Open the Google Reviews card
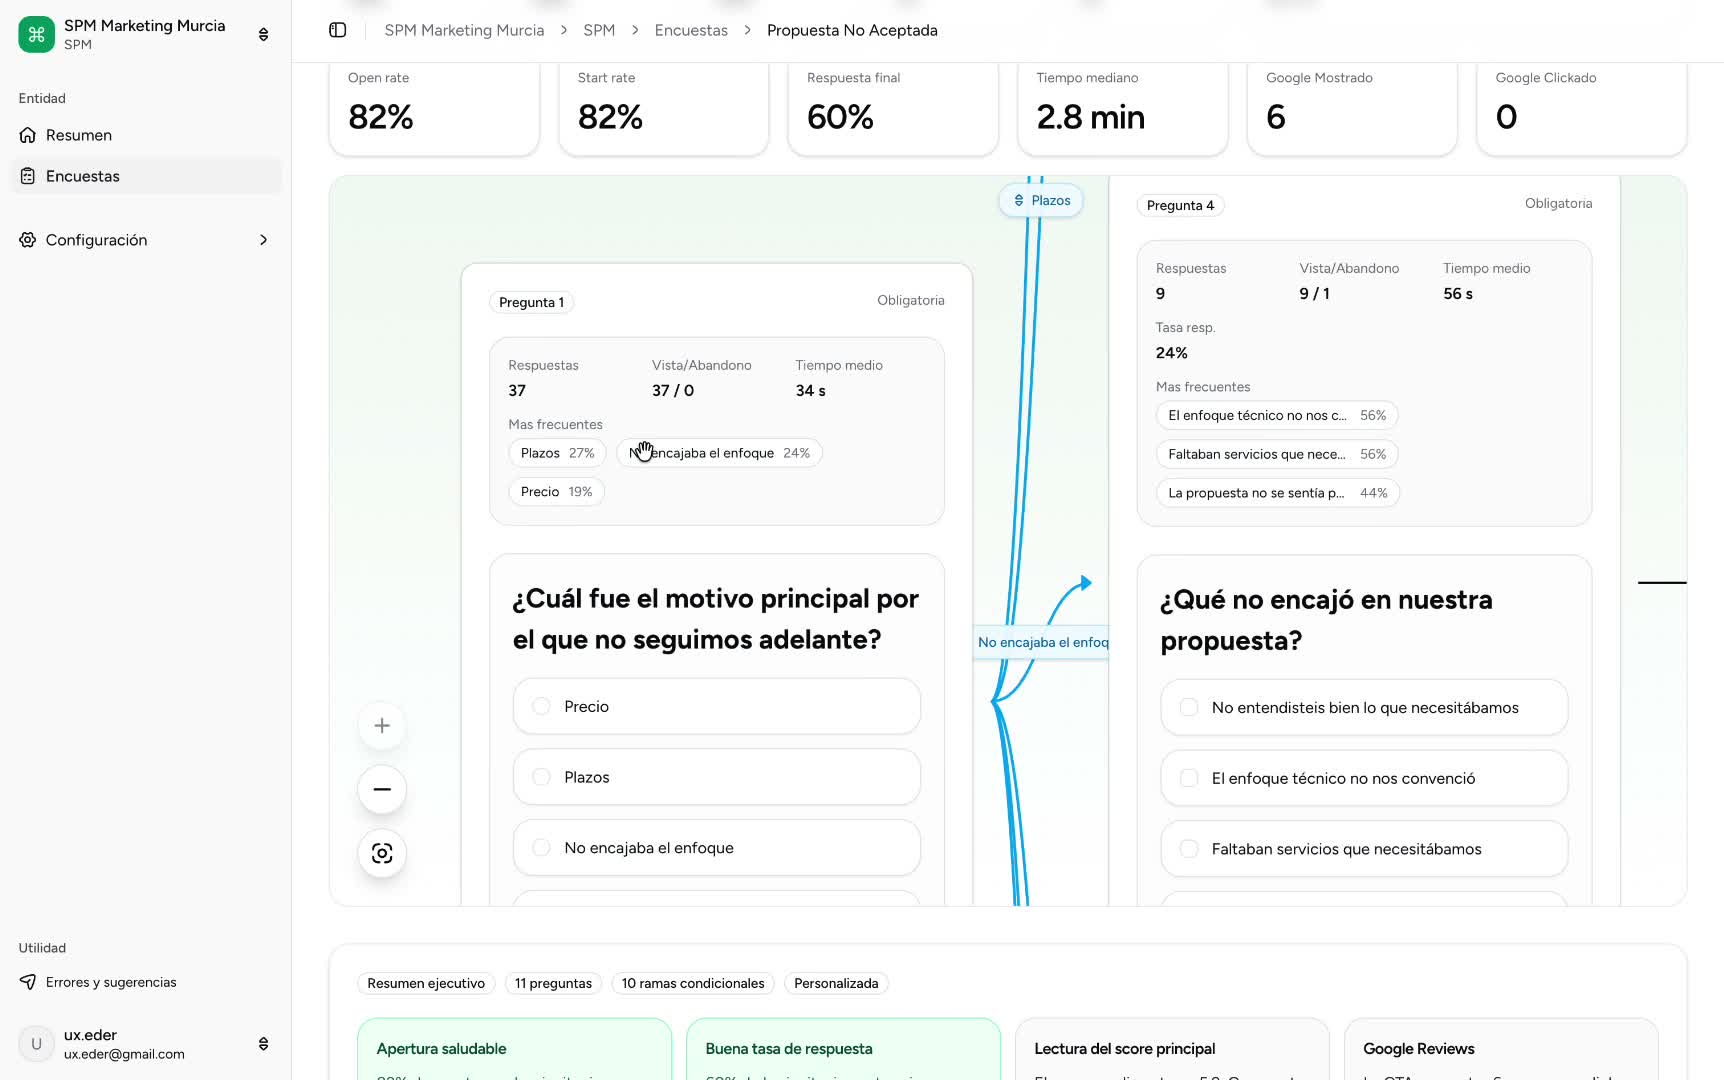This screenshot has width=1724, height=1080. (x=1501, y=1049)
